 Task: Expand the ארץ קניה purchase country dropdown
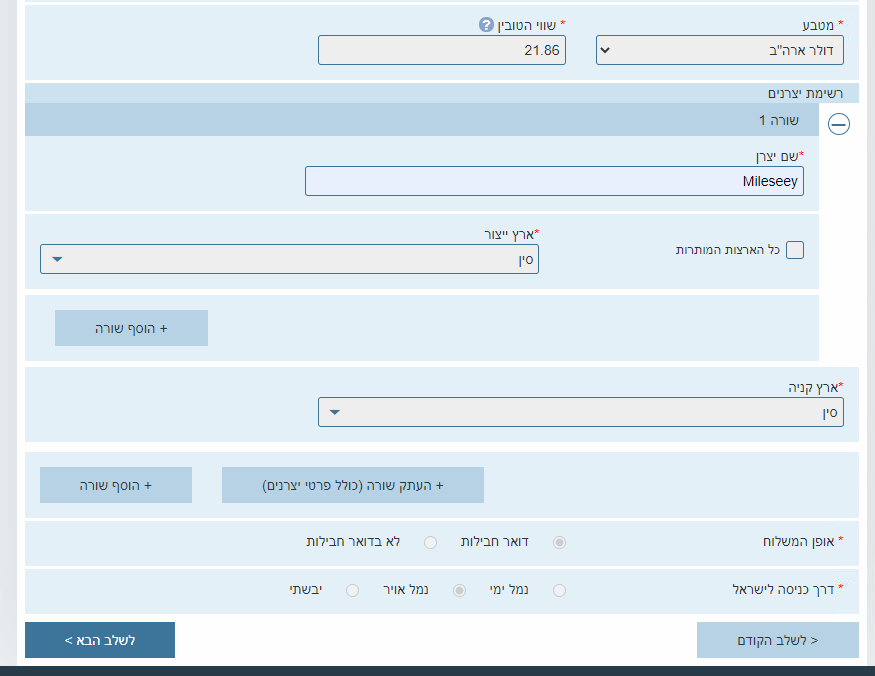point(580,412)
